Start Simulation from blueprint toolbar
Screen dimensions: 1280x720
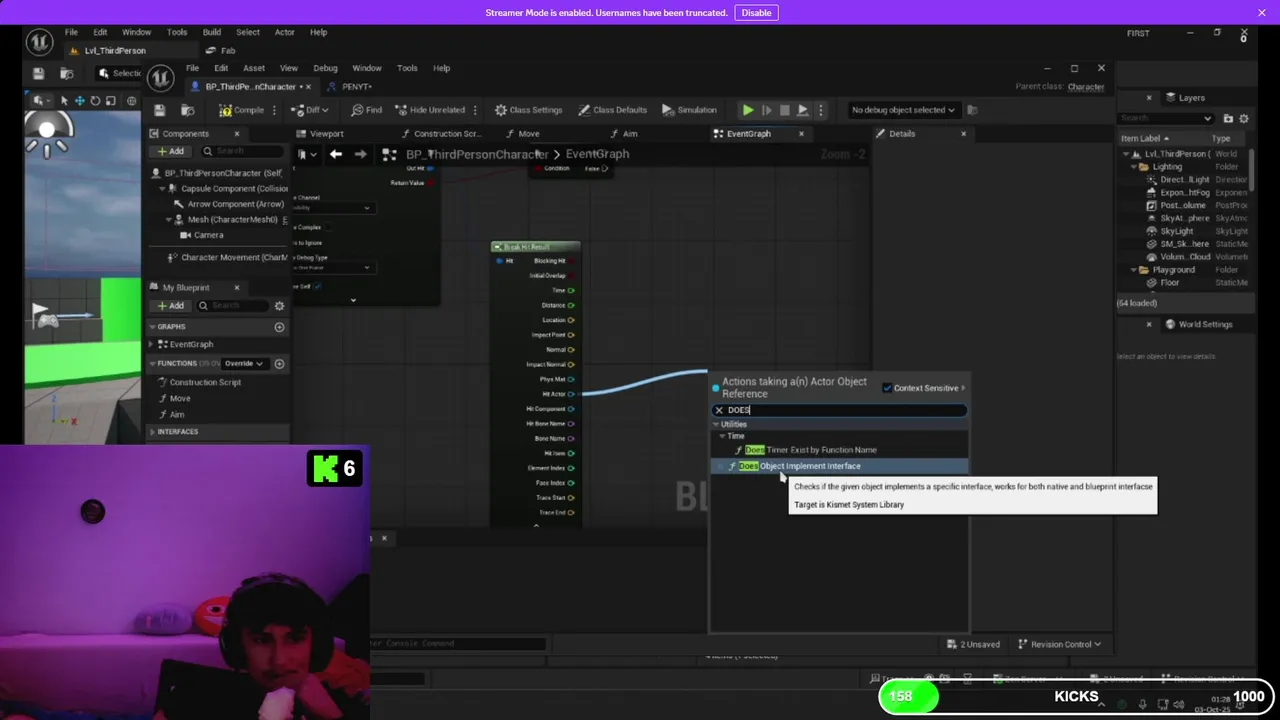689,110
